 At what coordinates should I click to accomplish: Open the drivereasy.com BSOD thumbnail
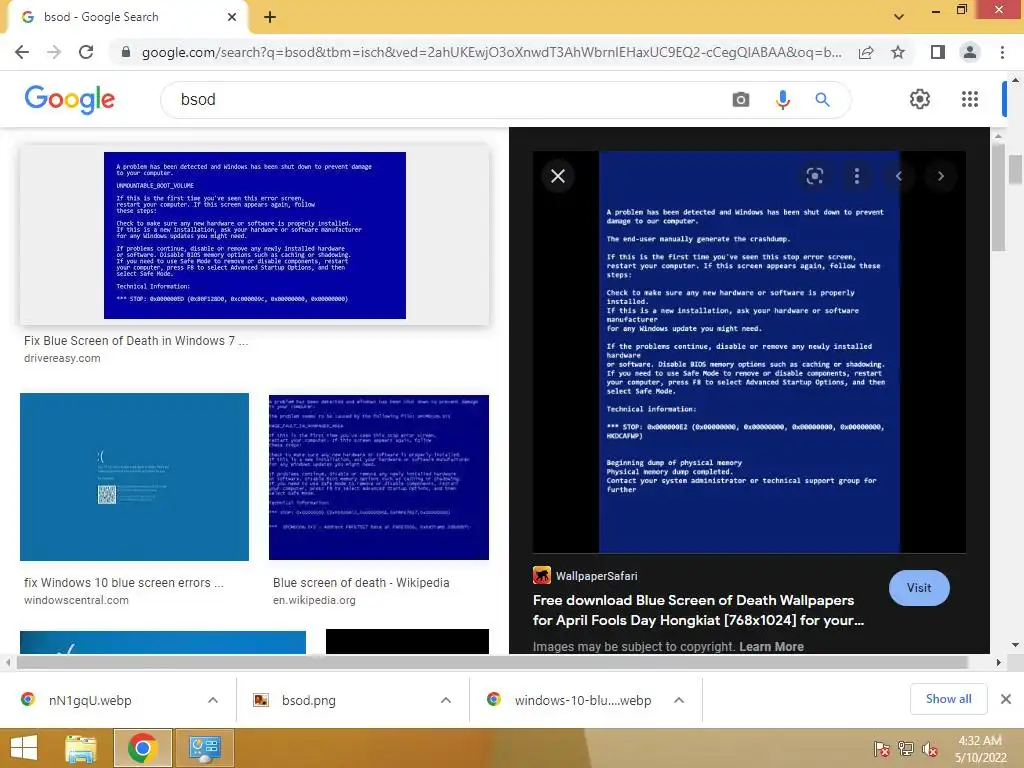click(255, 235)
